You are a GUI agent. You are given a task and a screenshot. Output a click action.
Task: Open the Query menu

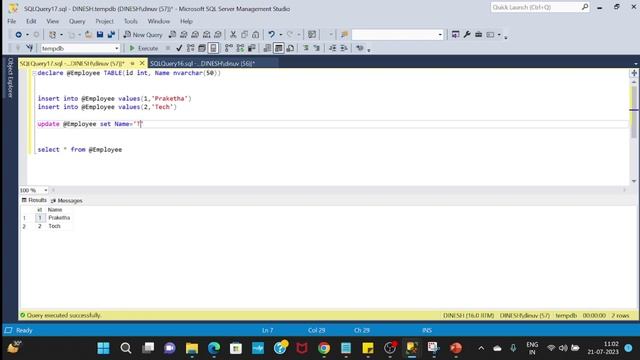77,21
